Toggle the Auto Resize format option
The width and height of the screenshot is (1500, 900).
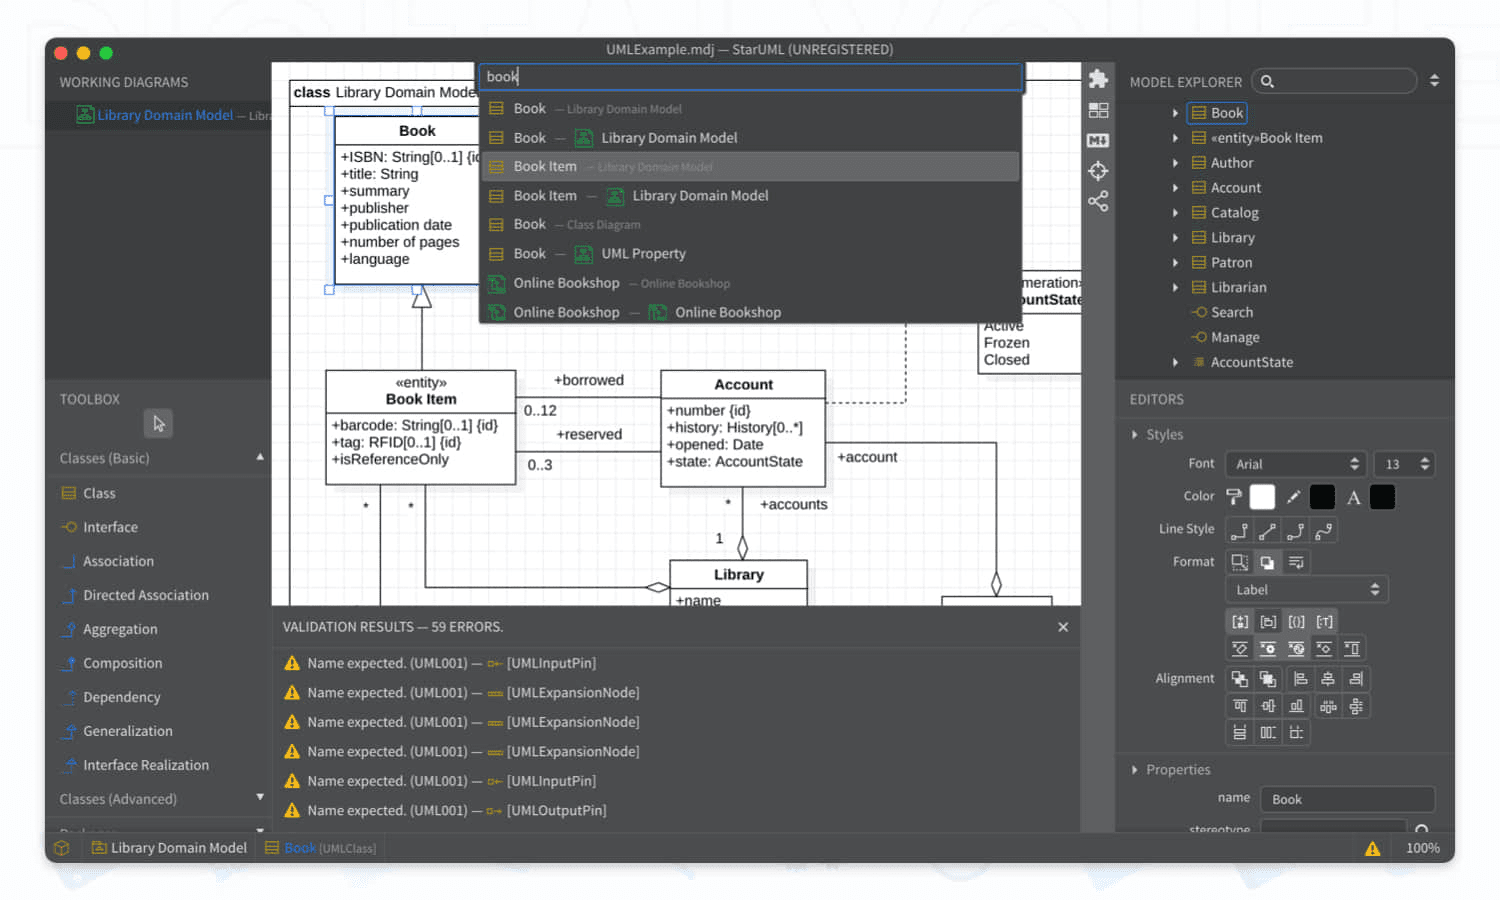point(1240,562)
